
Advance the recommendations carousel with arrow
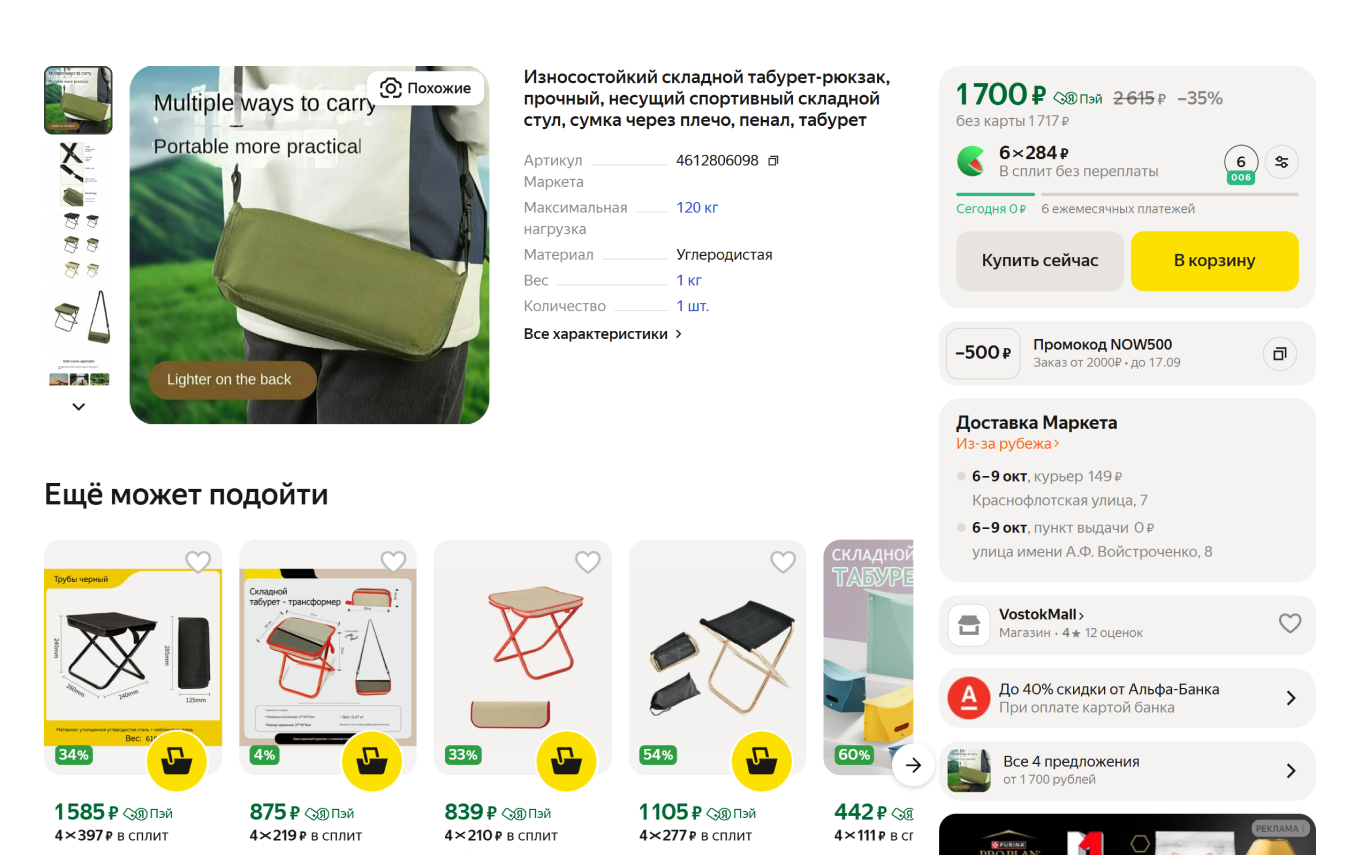tap(913, 766)
